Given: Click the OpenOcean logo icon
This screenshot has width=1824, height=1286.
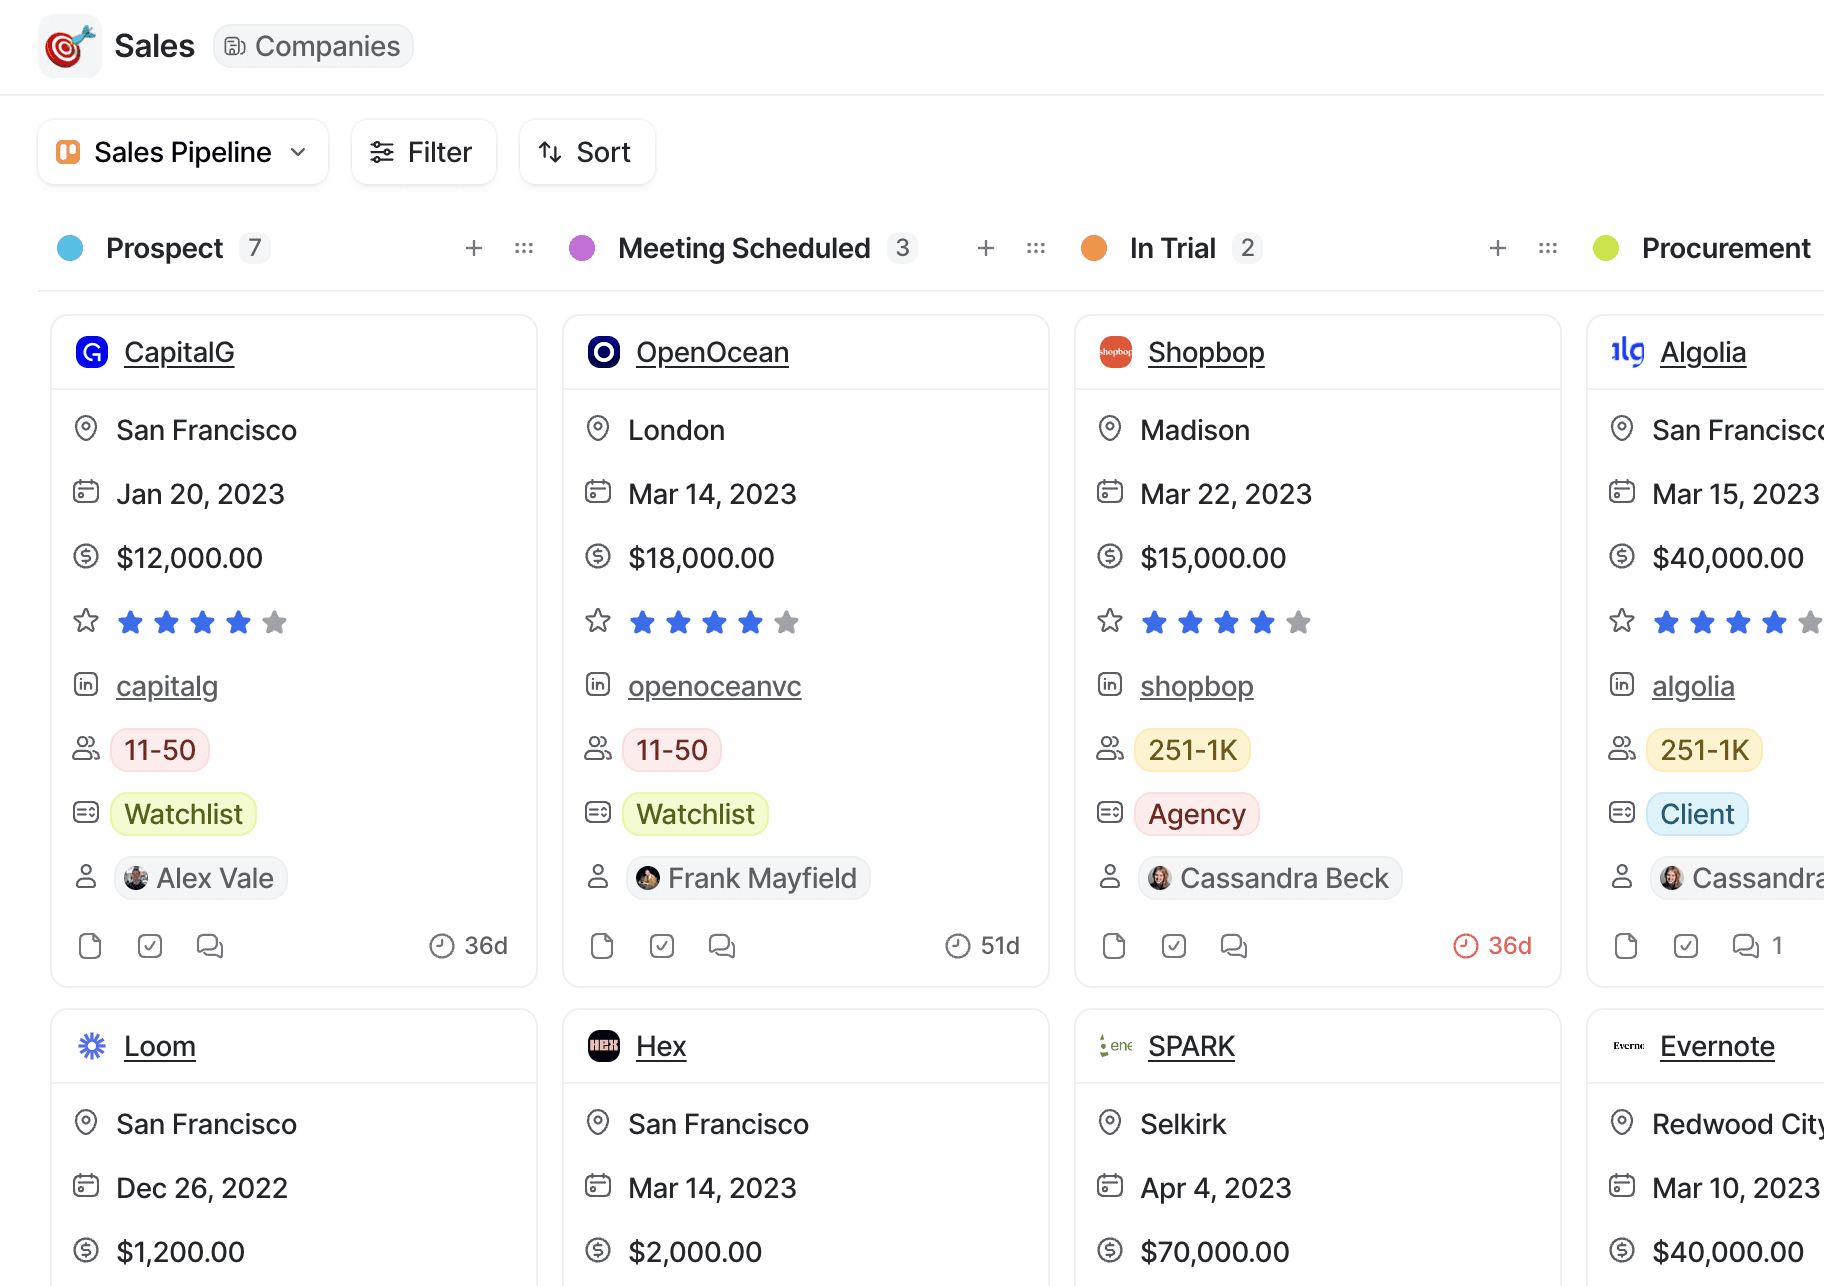Looking at the screenshot, I should pyautogui.click(x=604, y=352).
